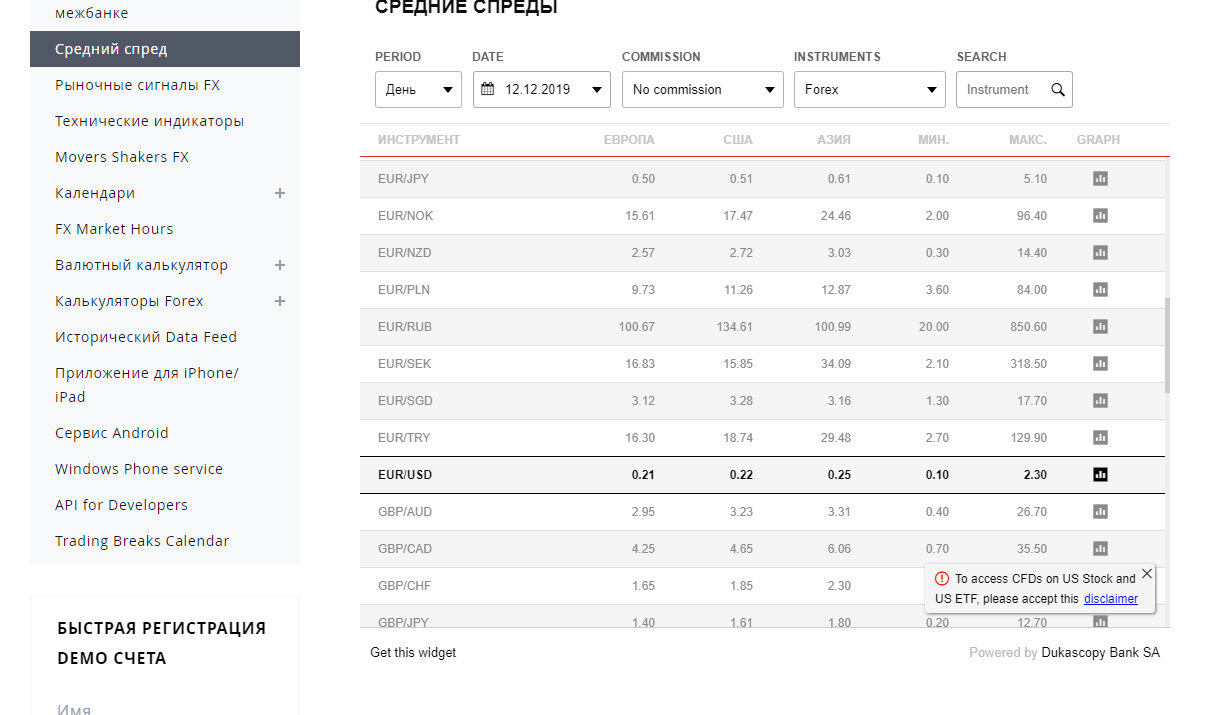Sort by МИН. column header
Image resolution: width=1222 pixels, height=715 pixels.
934,140
